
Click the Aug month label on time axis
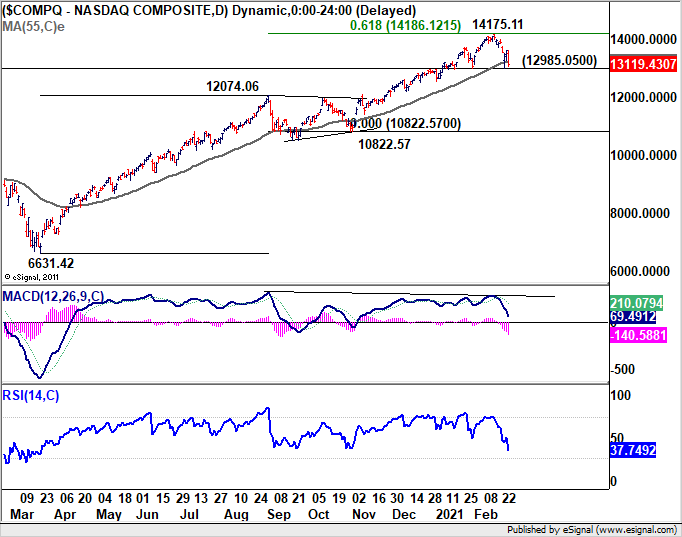click(x=236, y=514)
